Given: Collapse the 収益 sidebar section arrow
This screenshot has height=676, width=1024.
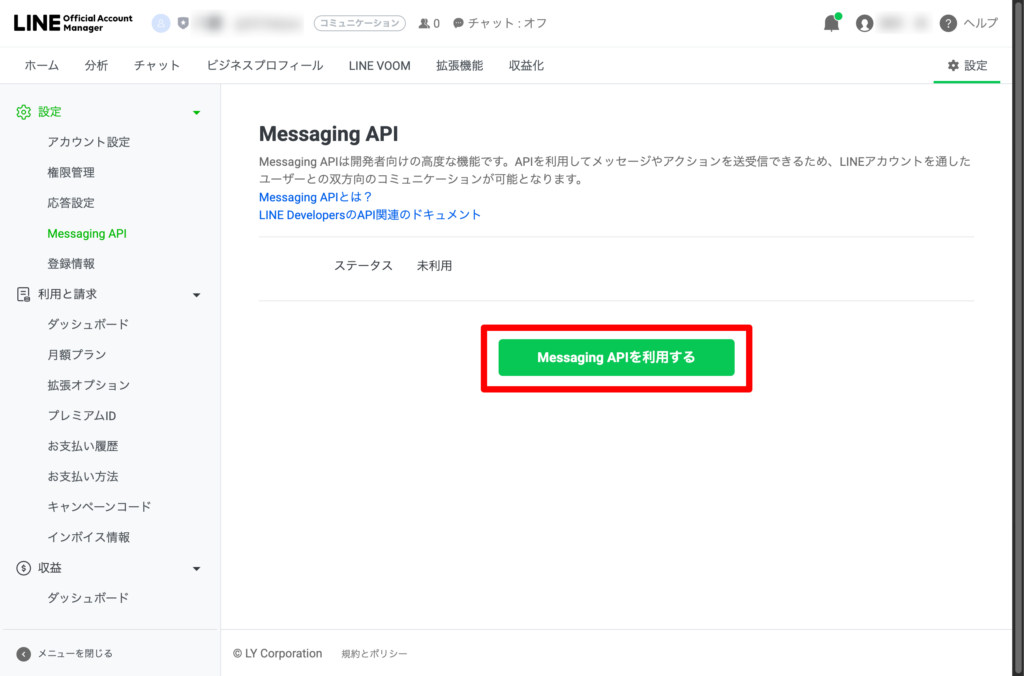Looking at the screenshot, I should pyautogui.click(x=196, y=569).
